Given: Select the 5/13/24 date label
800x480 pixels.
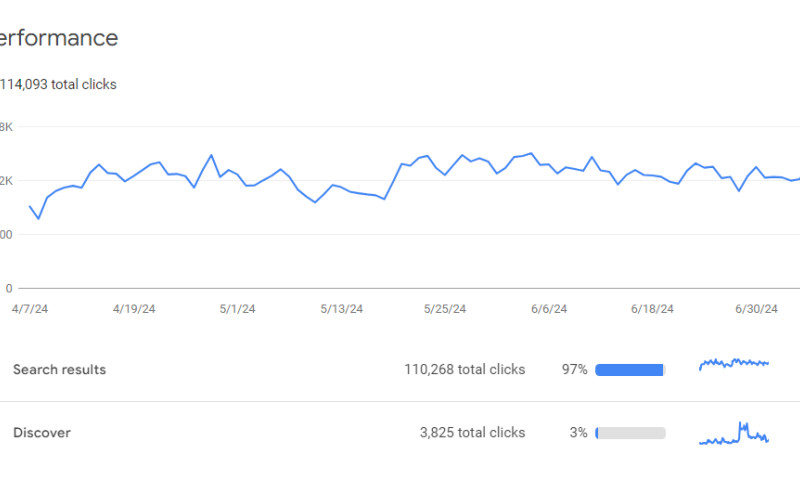Looking at the screenshot, I should point(341,309).
